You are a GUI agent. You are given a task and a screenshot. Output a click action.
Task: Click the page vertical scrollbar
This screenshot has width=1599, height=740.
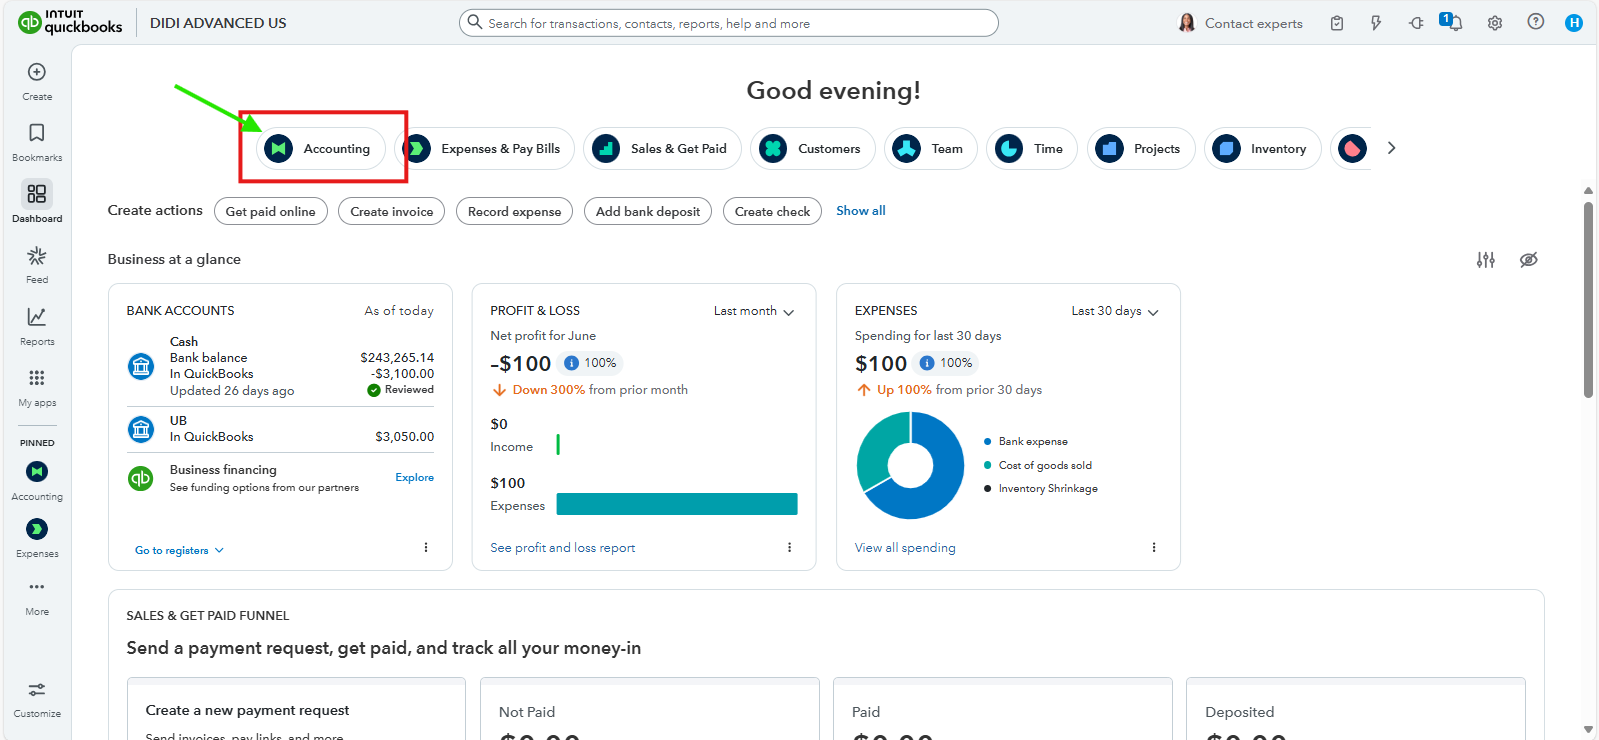tap(1588, 300)
